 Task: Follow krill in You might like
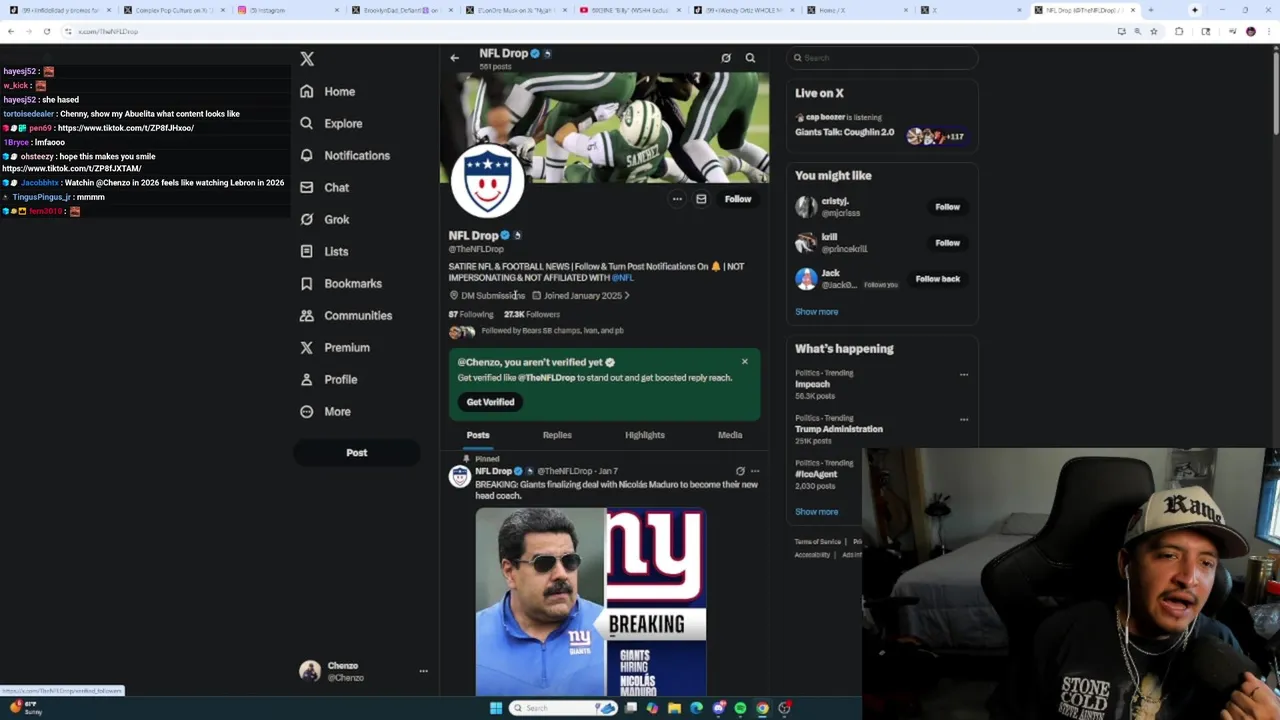click(947, 243)
